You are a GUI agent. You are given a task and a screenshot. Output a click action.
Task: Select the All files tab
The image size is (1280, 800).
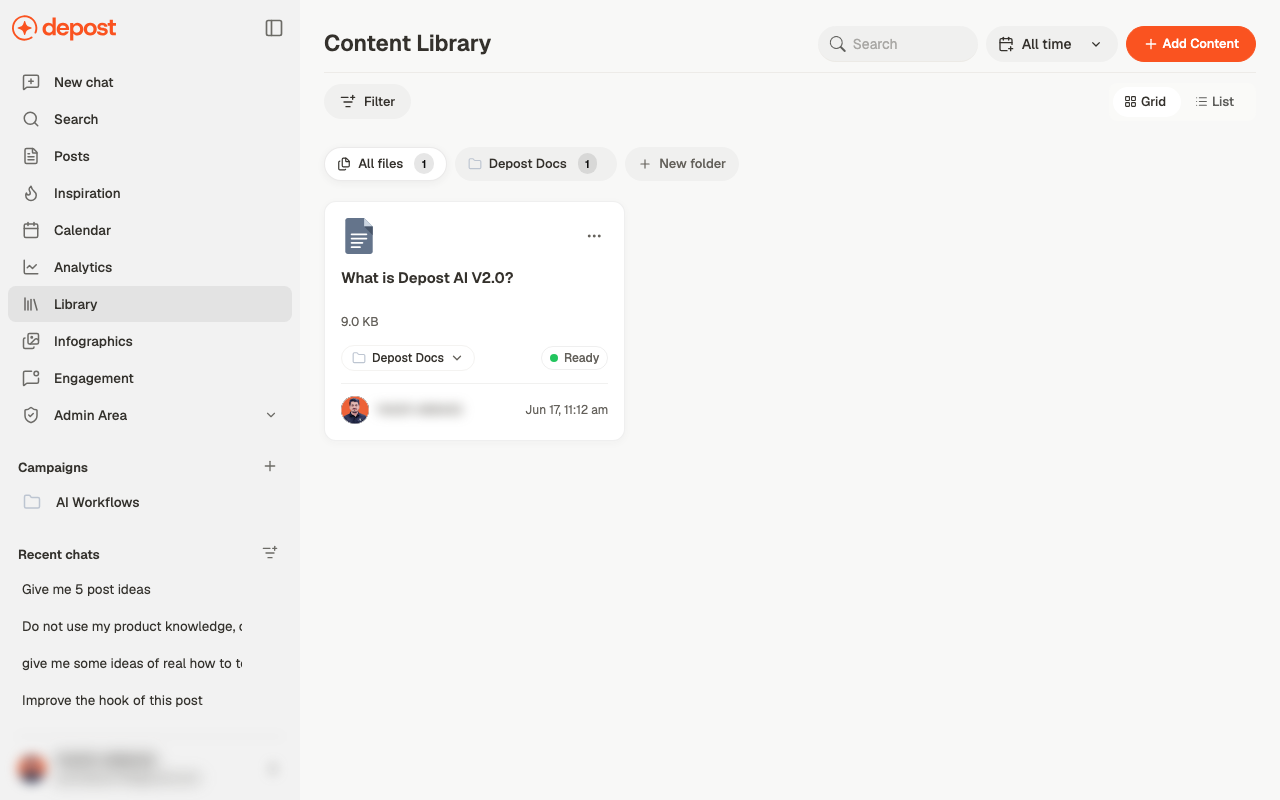[x=385, y=164]
